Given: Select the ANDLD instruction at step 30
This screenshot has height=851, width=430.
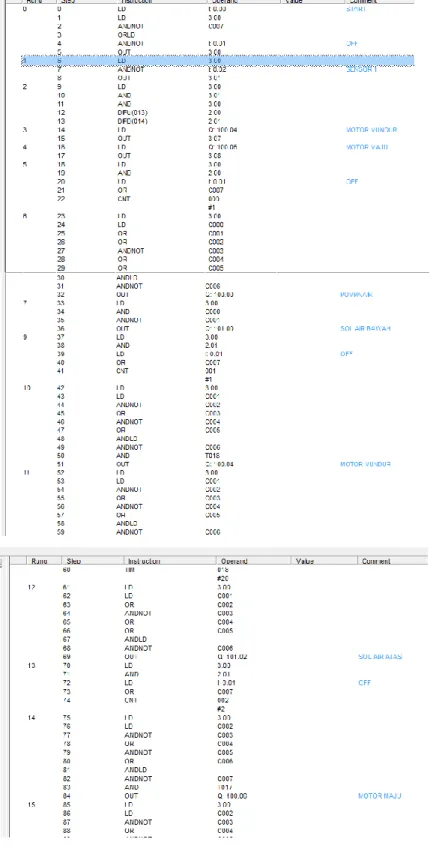Looking at the screenshot, I should tap(127, 277).
